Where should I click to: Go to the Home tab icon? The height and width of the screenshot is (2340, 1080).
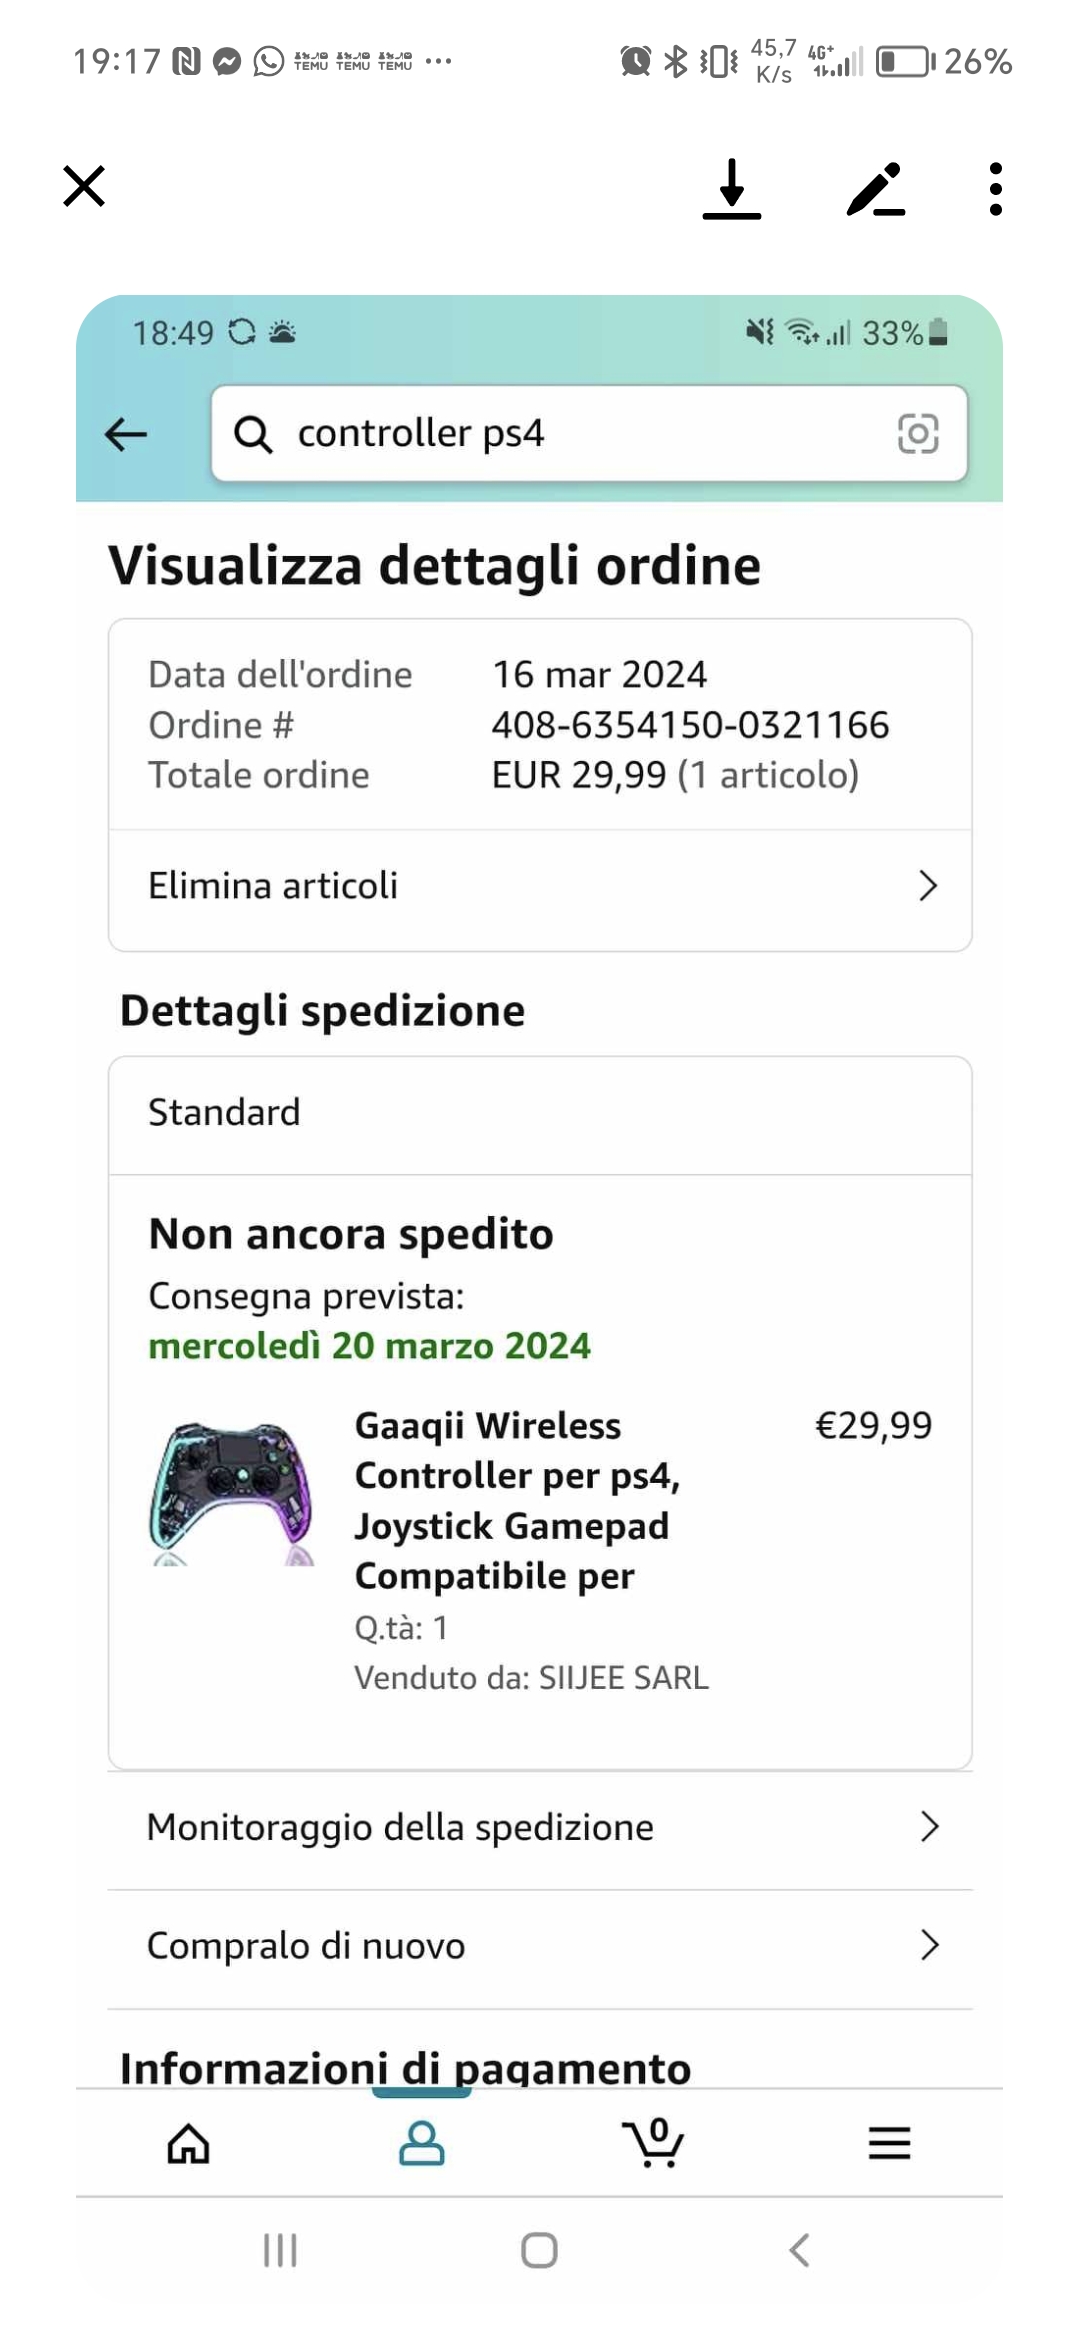coord(188,2143)
